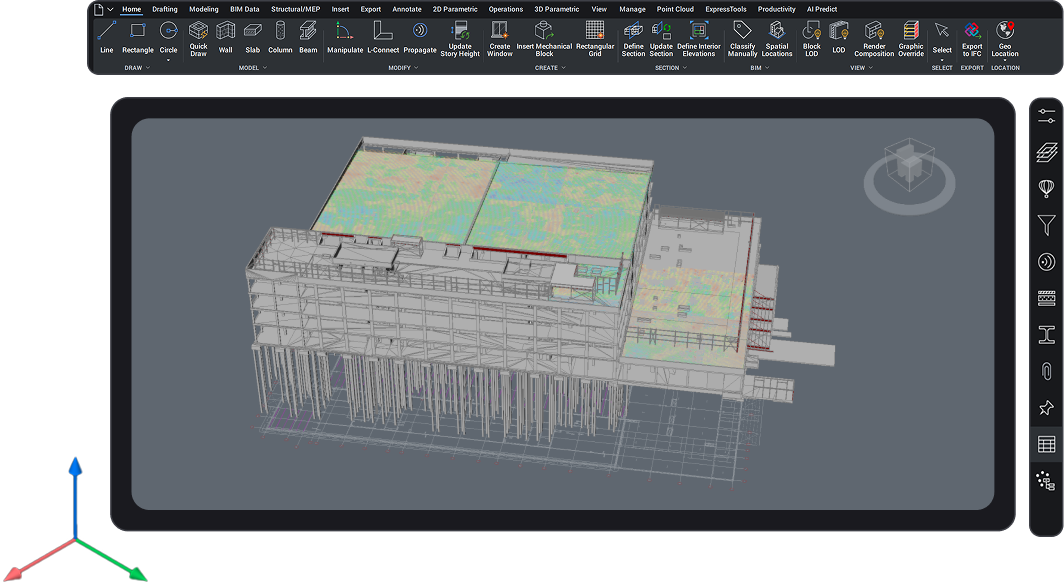
Task: Select the Wall tool
Action: pyautogui.click(x=225, y=37)
